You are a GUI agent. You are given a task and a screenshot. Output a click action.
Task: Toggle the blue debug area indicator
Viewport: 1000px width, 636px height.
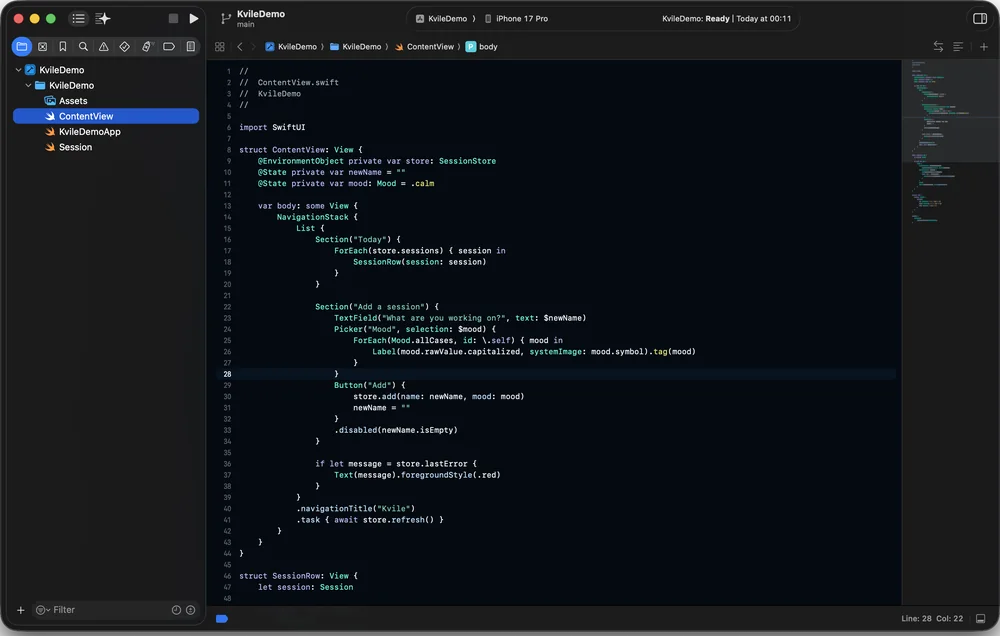222,619
